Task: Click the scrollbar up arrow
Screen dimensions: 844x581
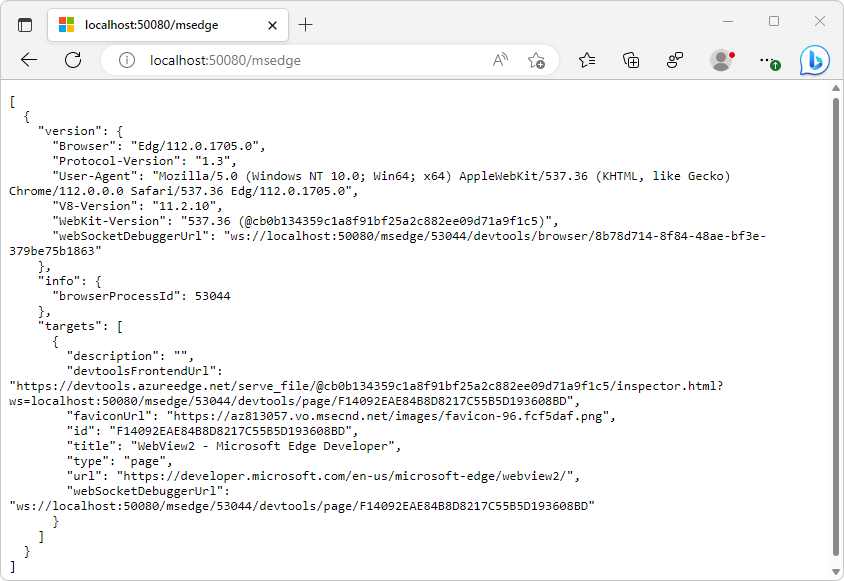Action: coord(836,89)
